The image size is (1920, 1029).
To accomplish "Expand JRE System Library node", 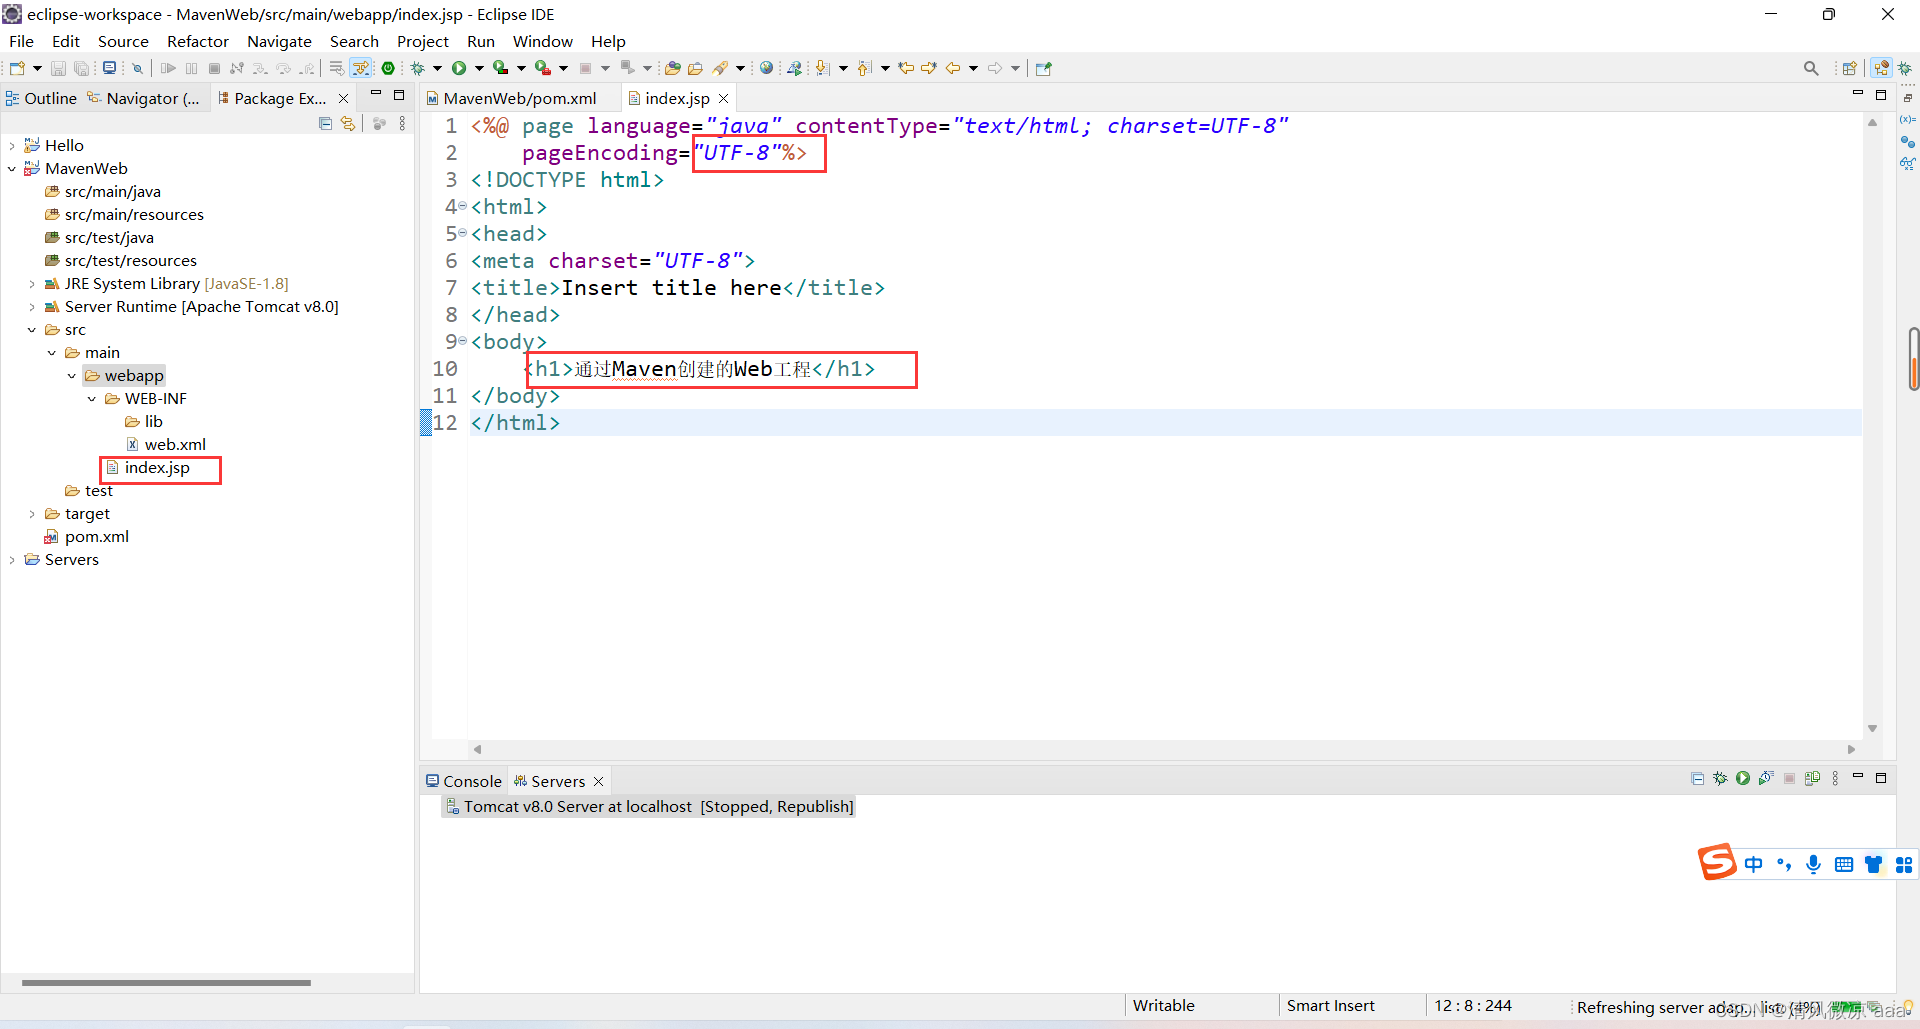I will (32, 284).
